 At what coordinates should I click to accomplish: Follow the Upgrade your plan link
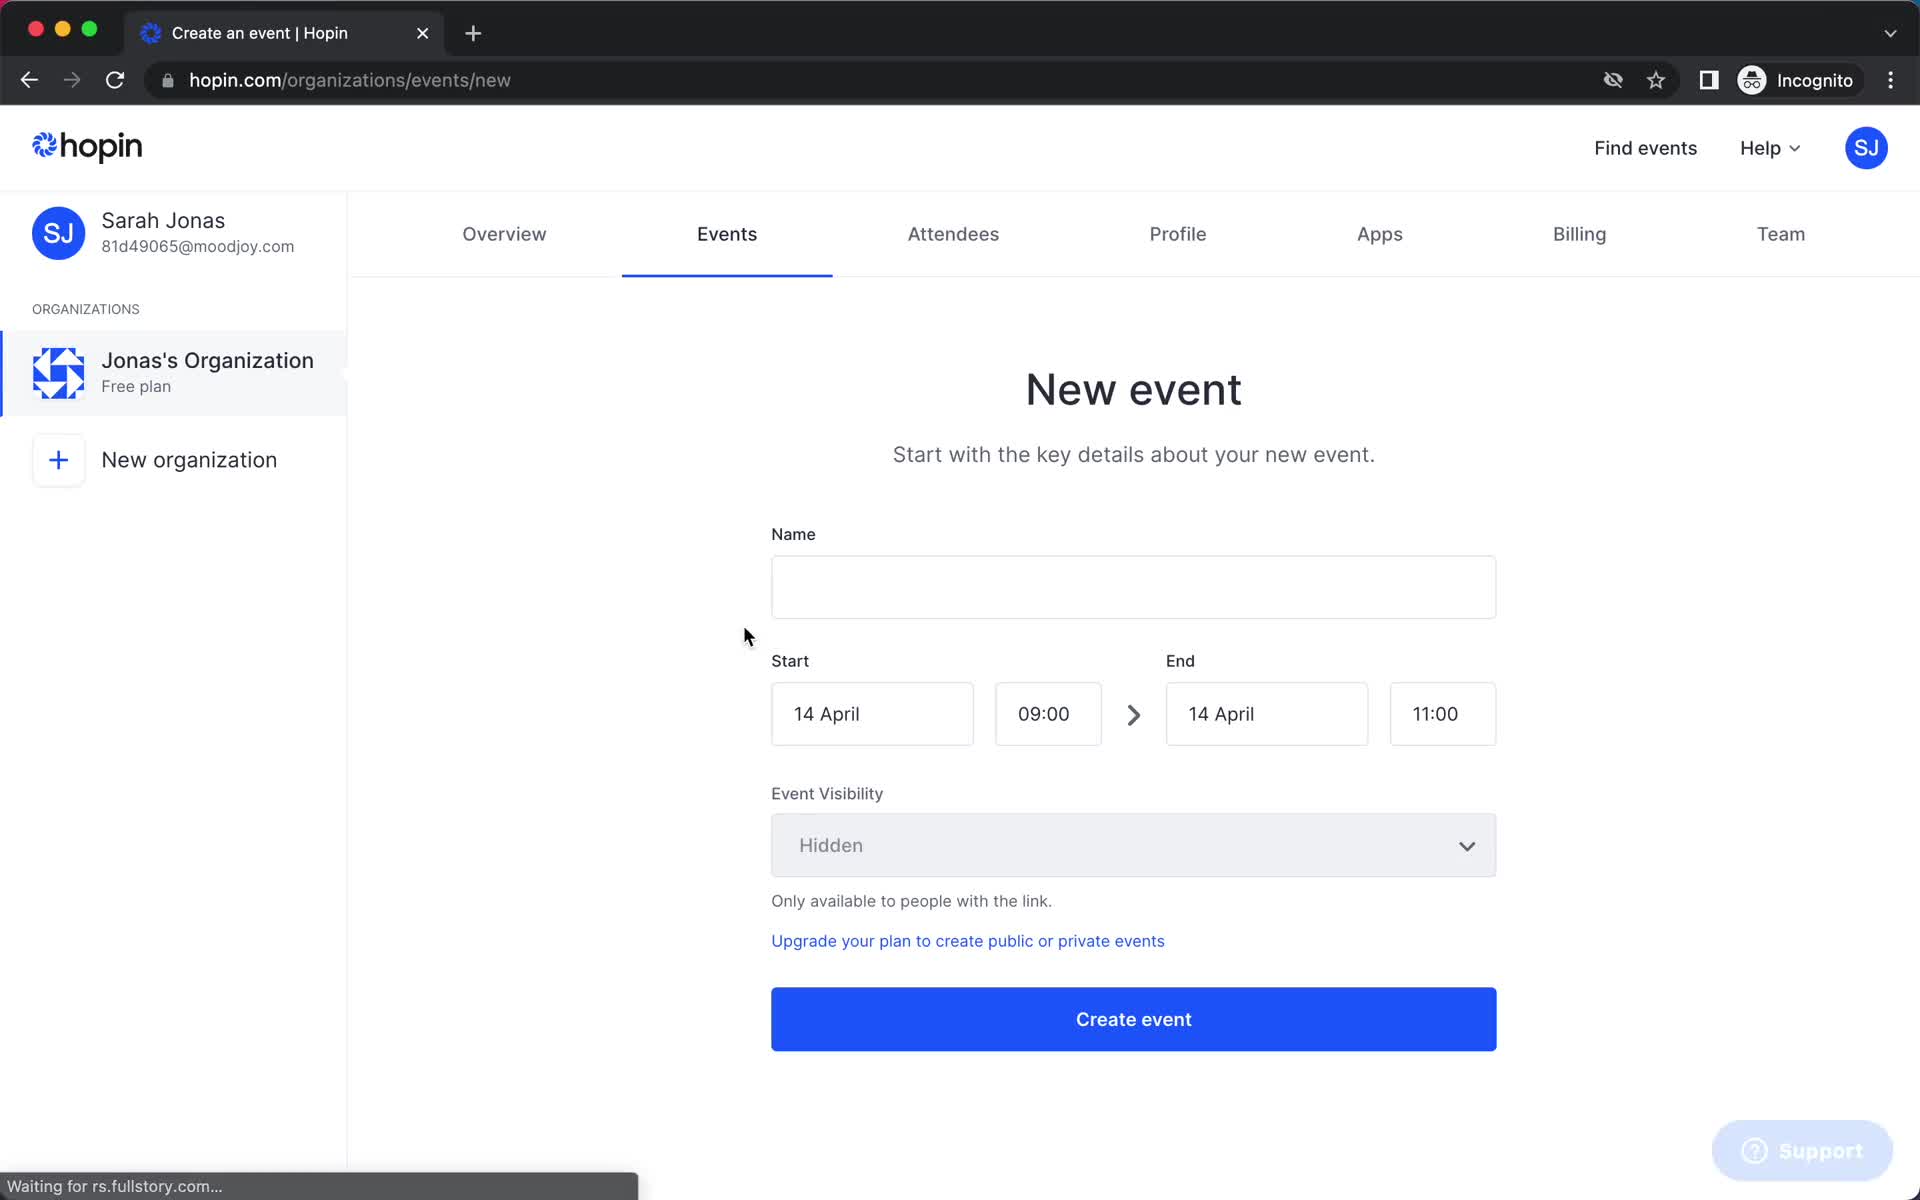coord(967,941)
